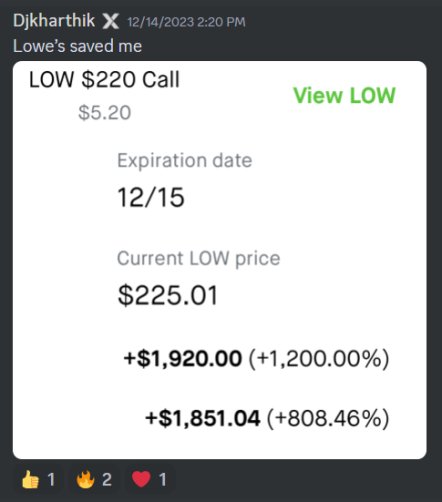Toggle the thumbs up reaction
This screenshot has height=502, width=442.
coord(38,480)
